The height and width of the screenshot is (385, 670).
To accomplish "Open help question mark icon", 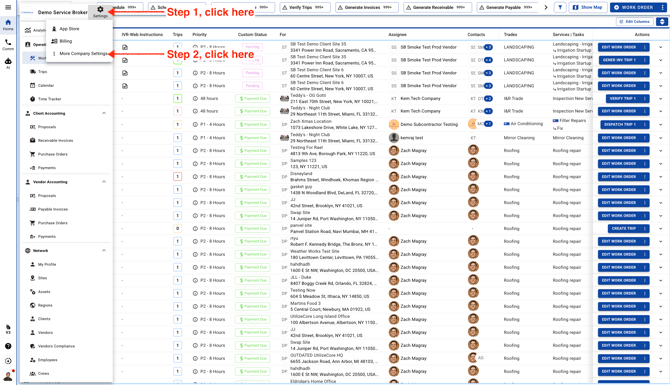I will pyautogui.click(x=8, y=346).
